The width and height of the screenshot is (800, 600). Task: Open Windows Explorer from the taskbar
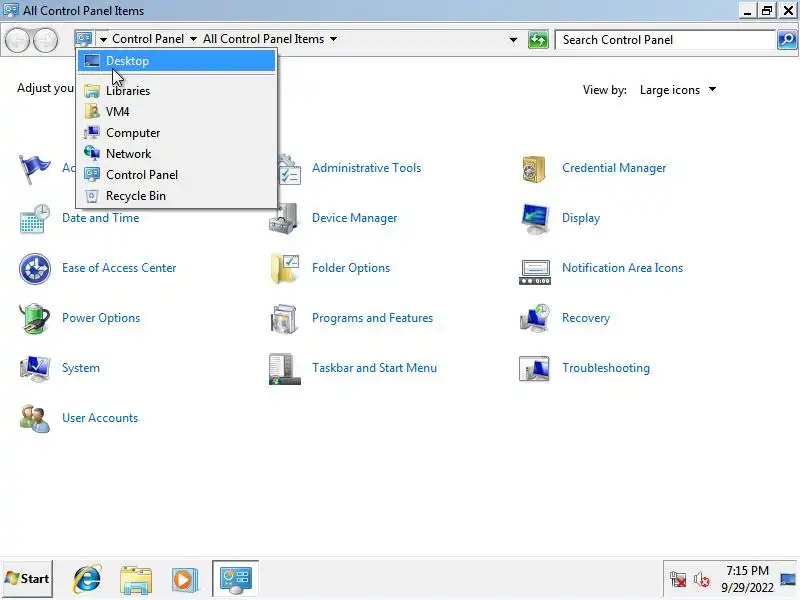click(x=136, y=579)
